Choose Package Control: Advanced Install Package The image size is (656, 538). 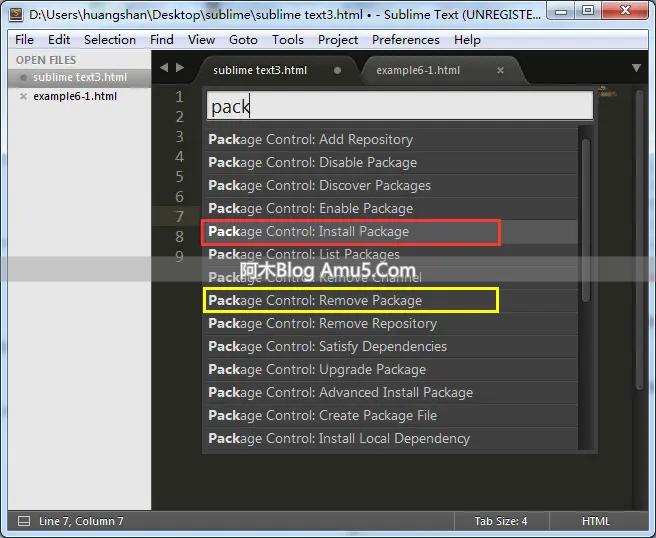[391, 392]
